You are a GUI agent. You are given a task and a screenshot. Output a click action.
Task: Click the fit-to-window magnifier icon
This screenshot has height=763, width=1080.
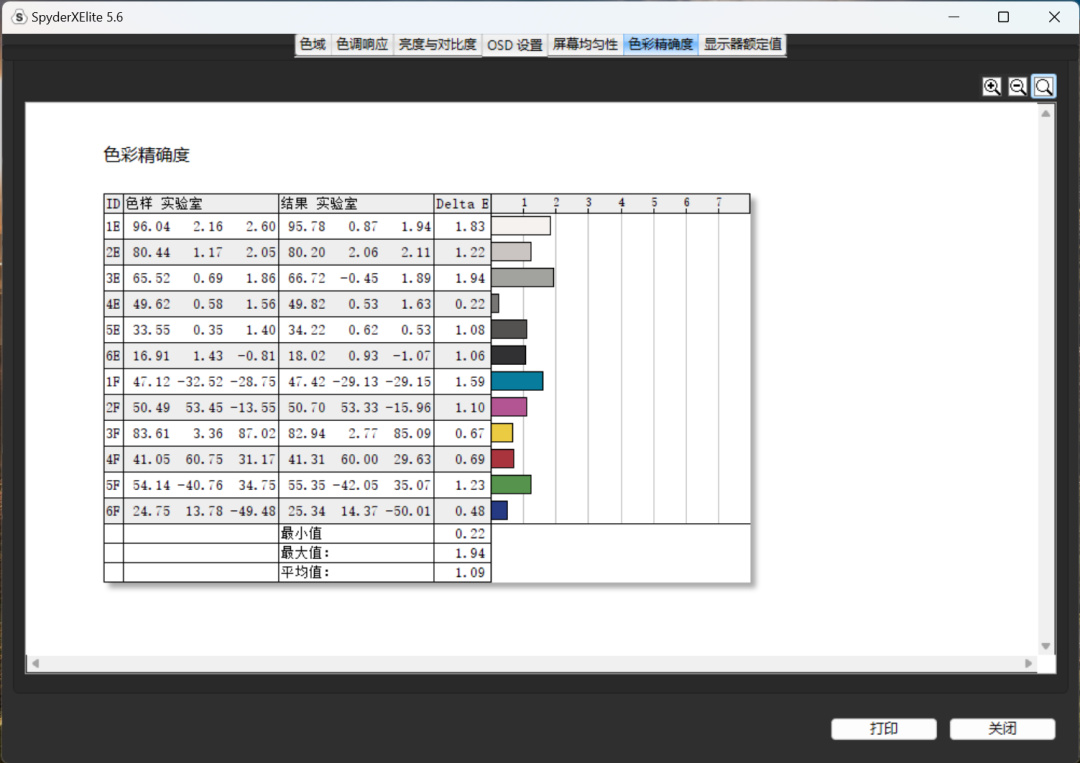click(1043, 87)
